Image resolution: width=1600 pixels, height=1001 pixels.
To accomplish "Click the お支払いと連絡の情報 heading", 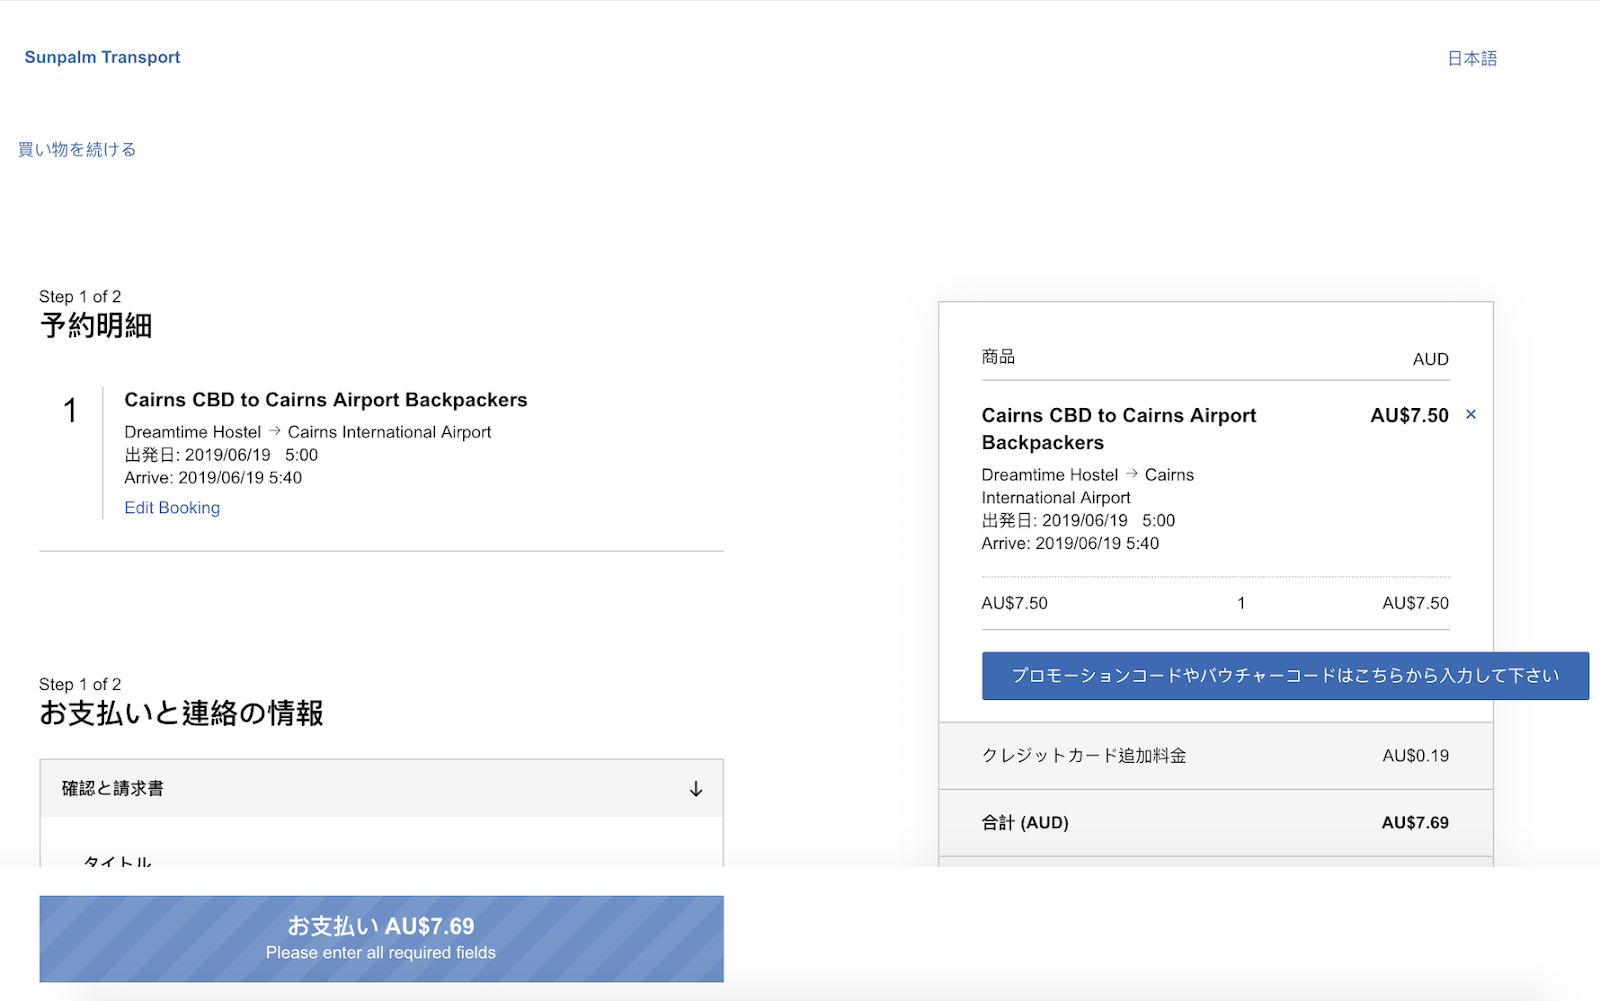I will click(181, 713).
